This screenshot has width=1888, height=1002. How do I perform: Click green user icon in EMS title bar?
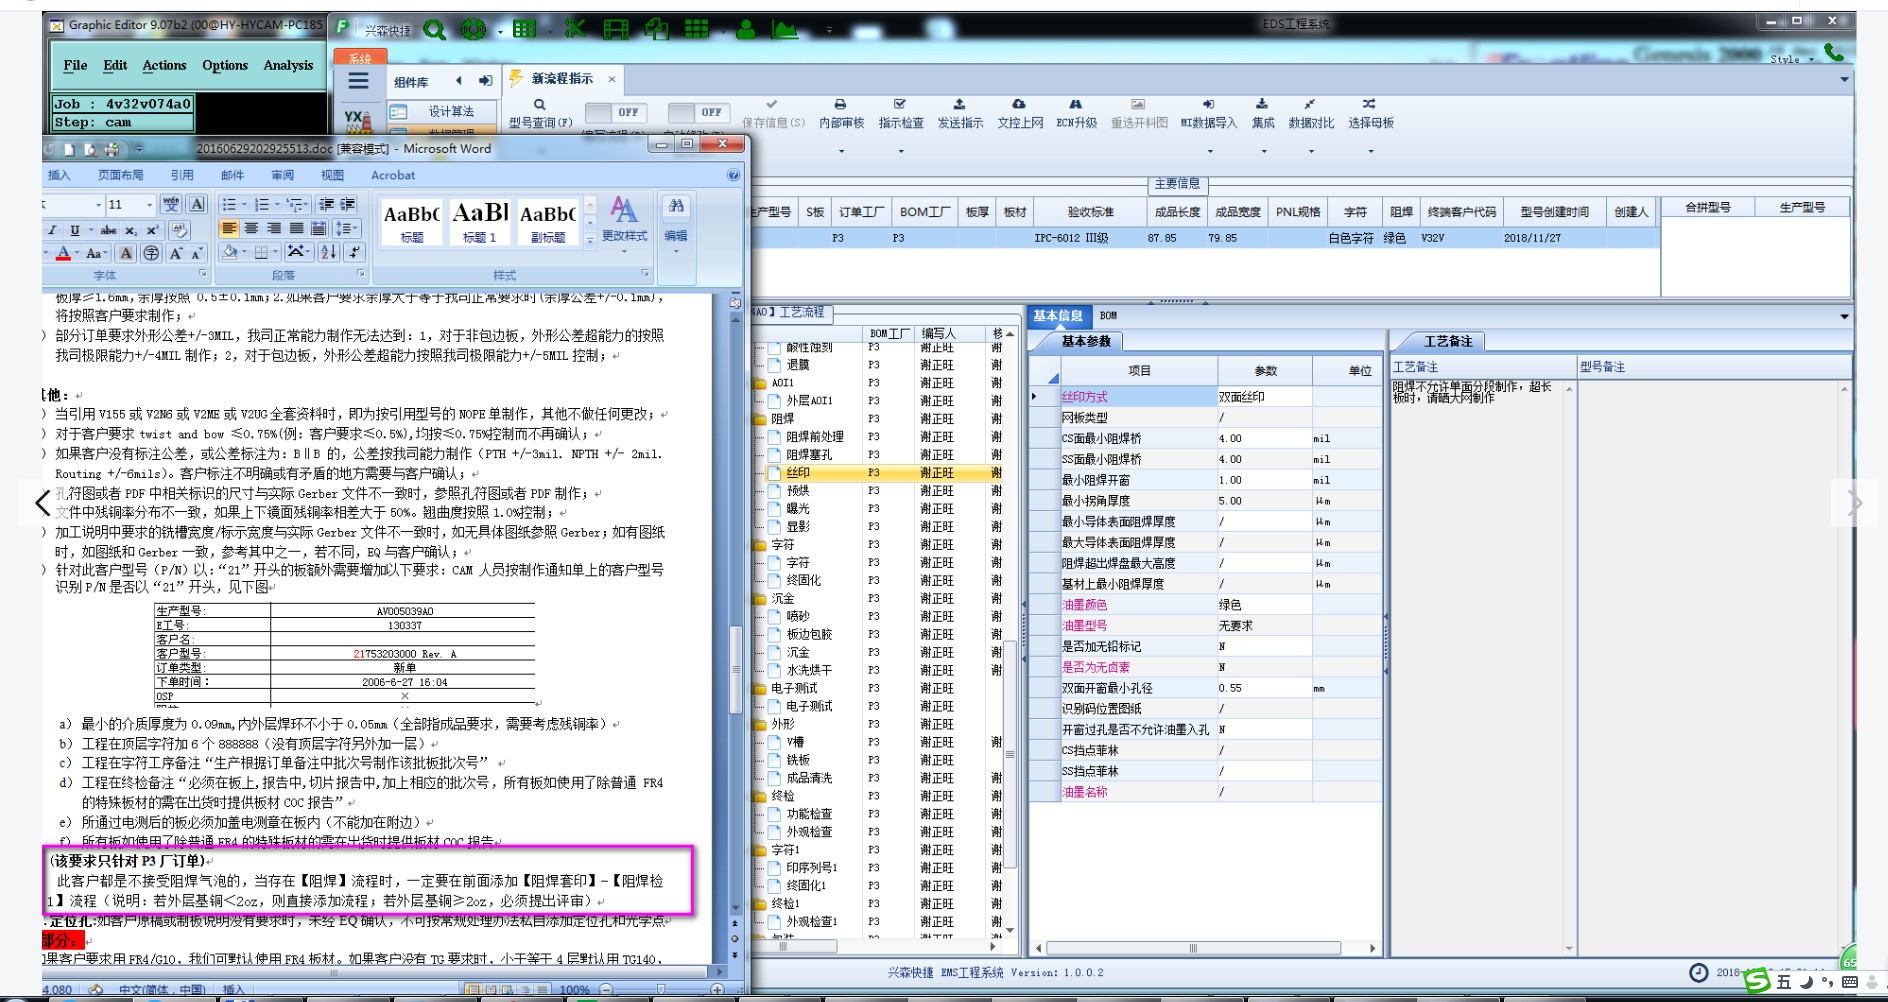click(746, 29)
